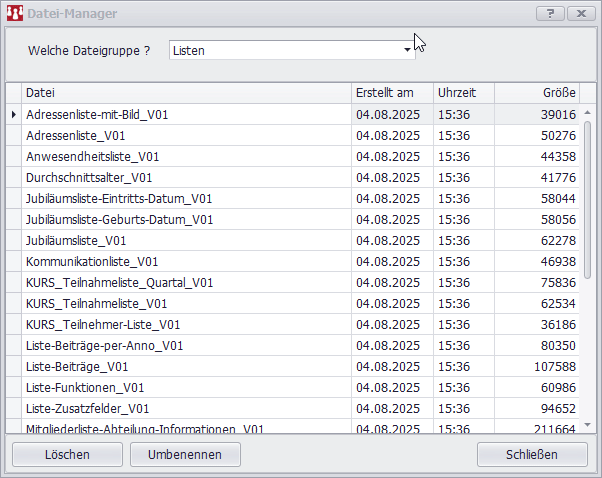
Task: Click the help question mark button
Action: pyautogui.click(x=550, y=14)
